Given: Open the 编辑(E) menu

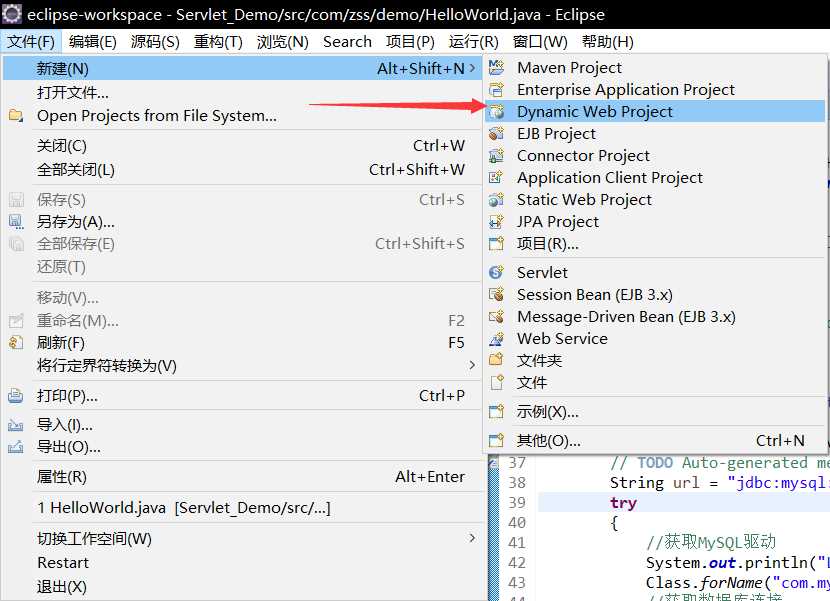Looking at the screenshot, I should [93, 41].
